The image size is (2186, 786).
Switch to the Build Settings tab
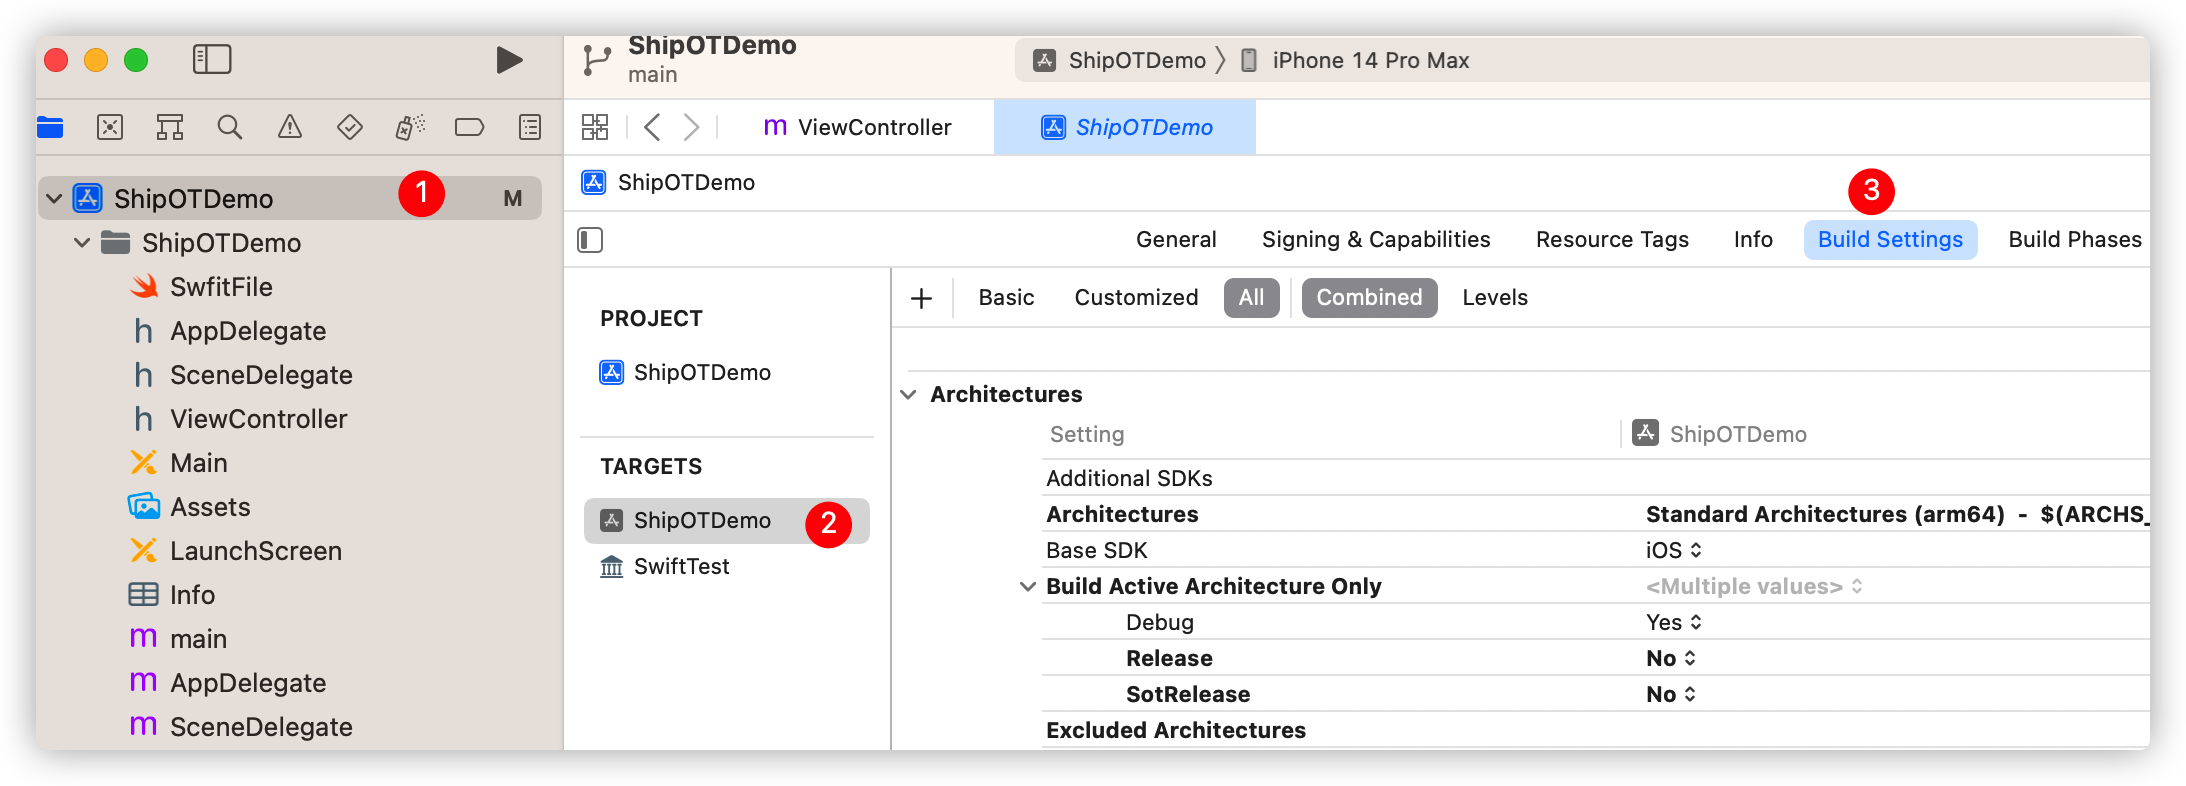1890,240
